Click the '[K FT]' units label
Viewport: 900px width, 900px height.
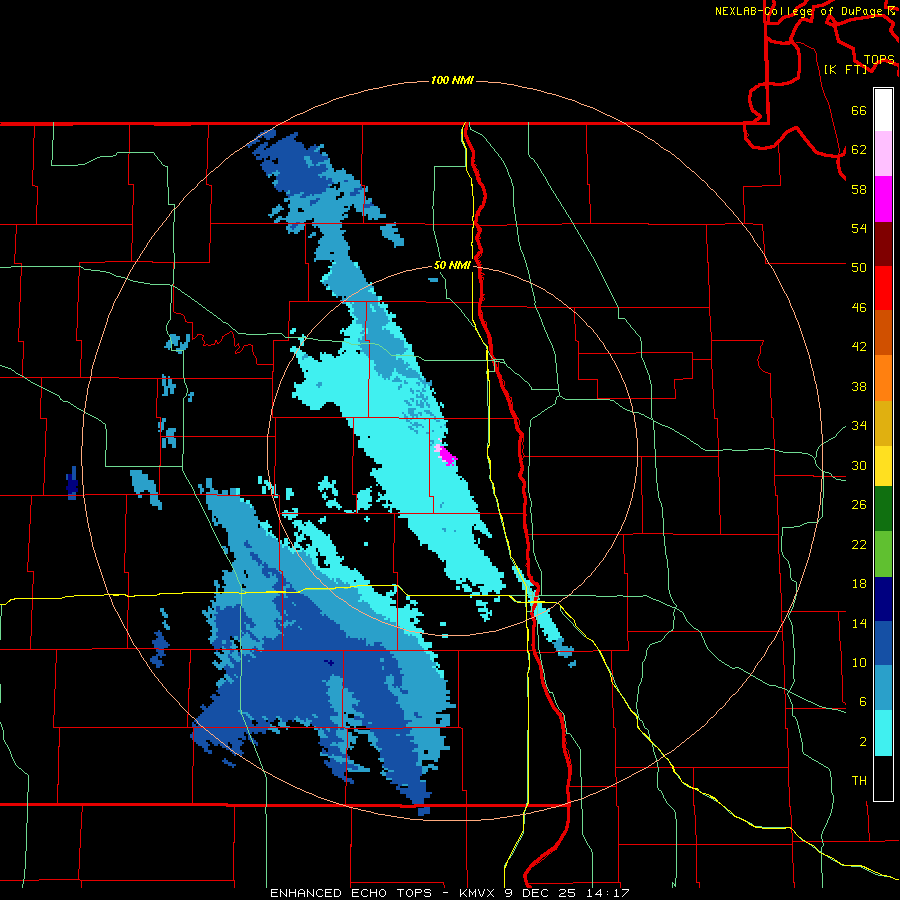click(845, 69)
